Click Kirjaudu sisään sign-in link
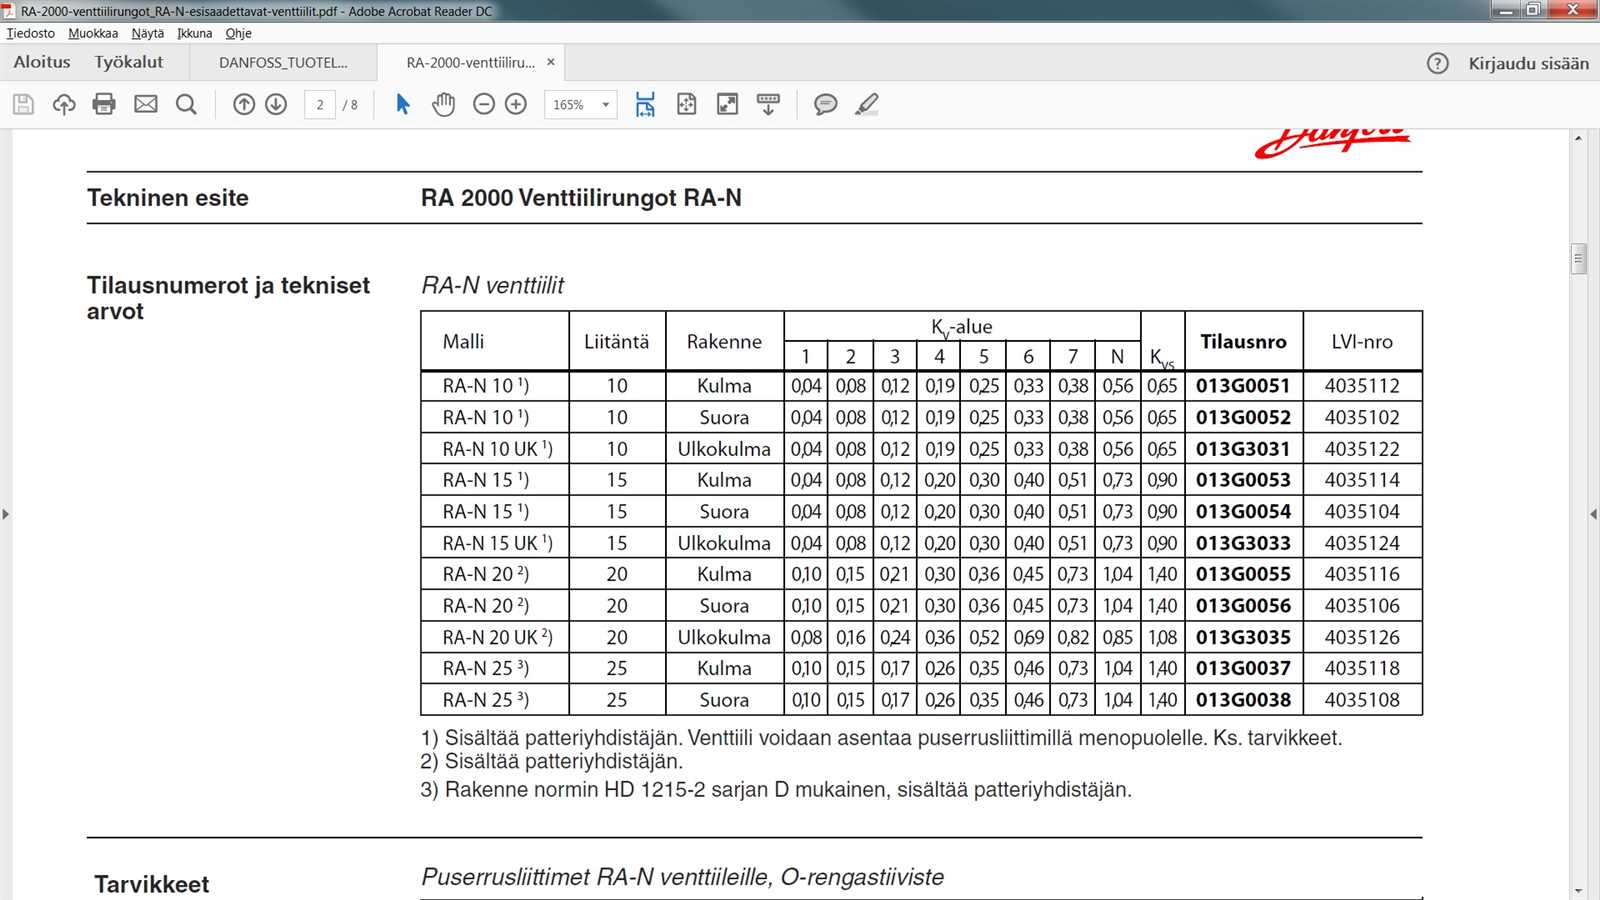The height and width of the screenshot is (900, 1600). pos(1528,63)
